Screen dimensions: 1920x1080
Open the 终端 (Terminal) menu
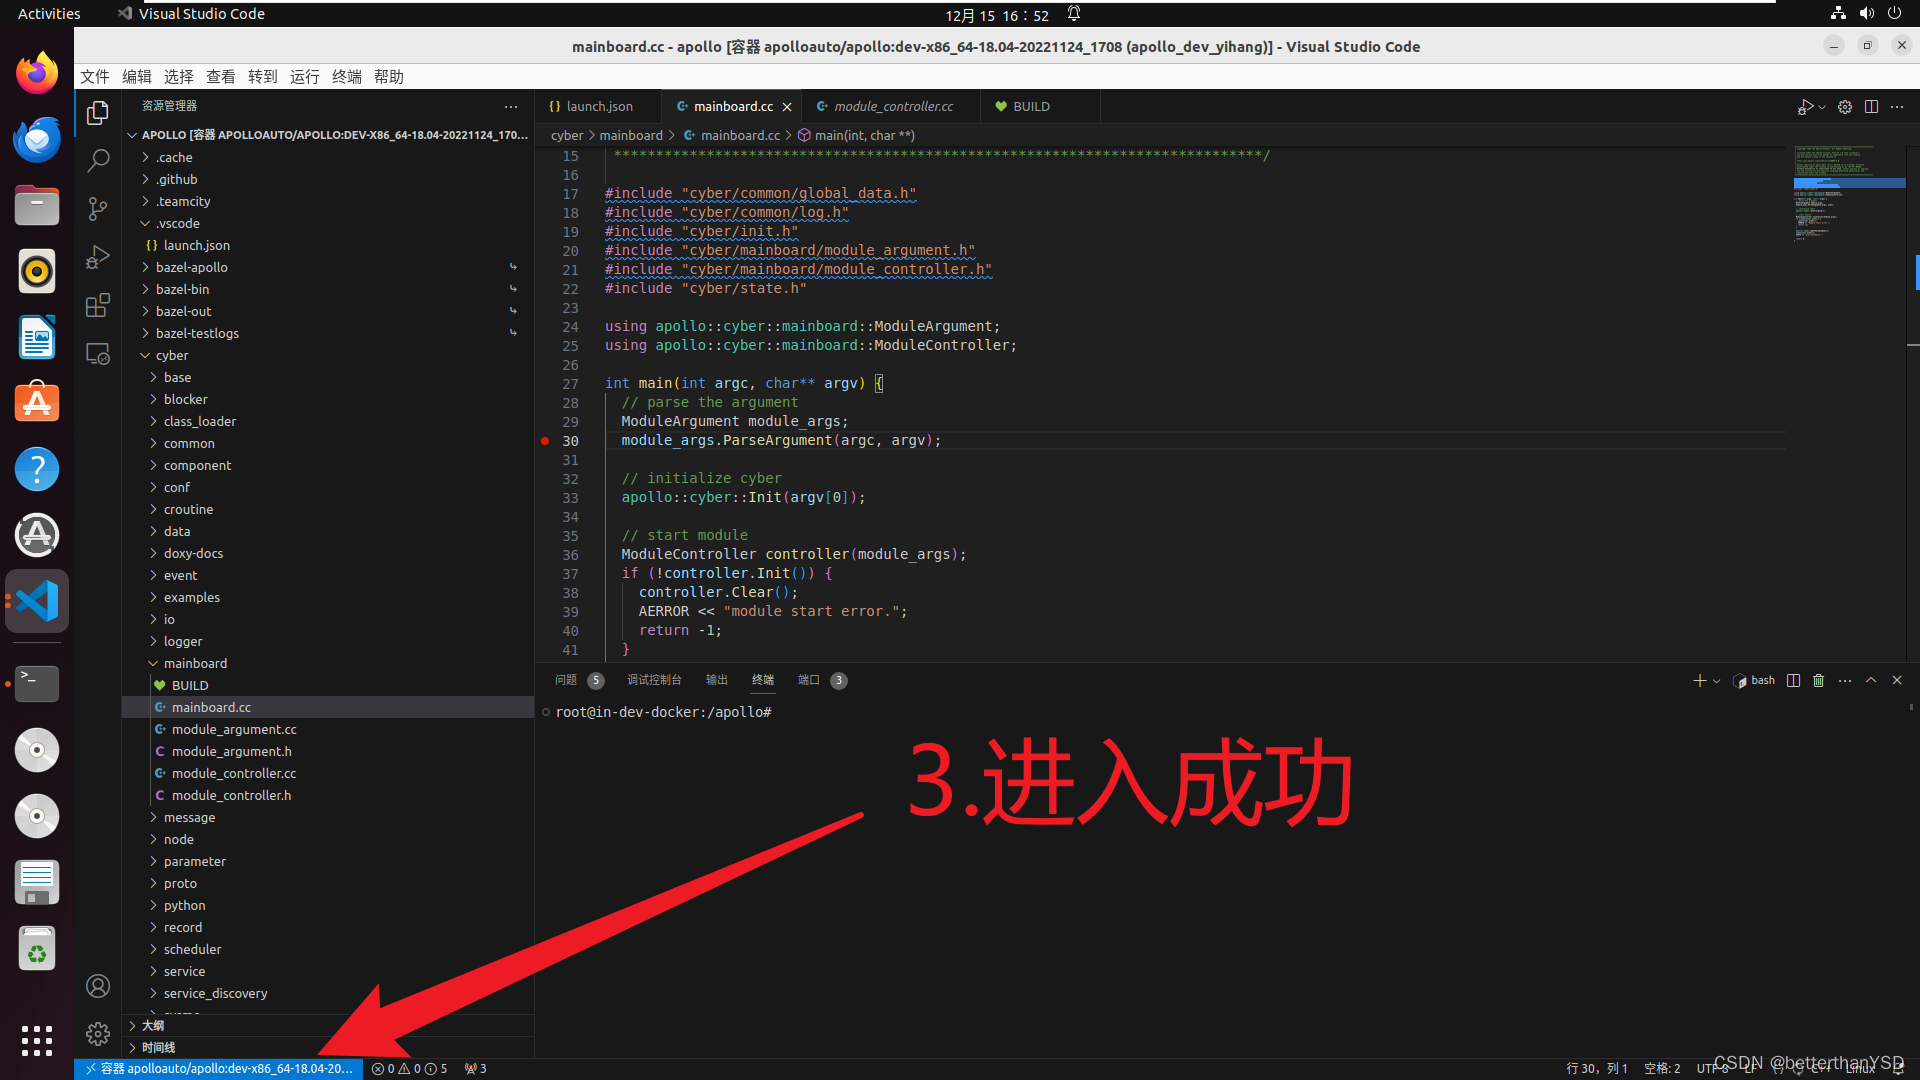point(347,77)
